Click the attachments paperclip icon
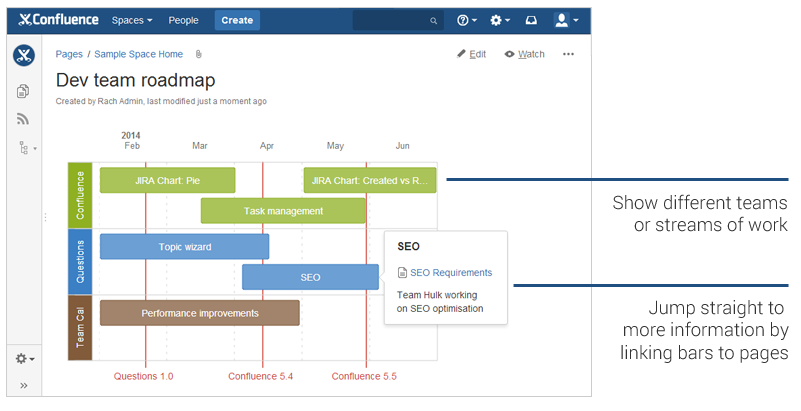Viewport: 801px width, 411px height. click(199, 54)
